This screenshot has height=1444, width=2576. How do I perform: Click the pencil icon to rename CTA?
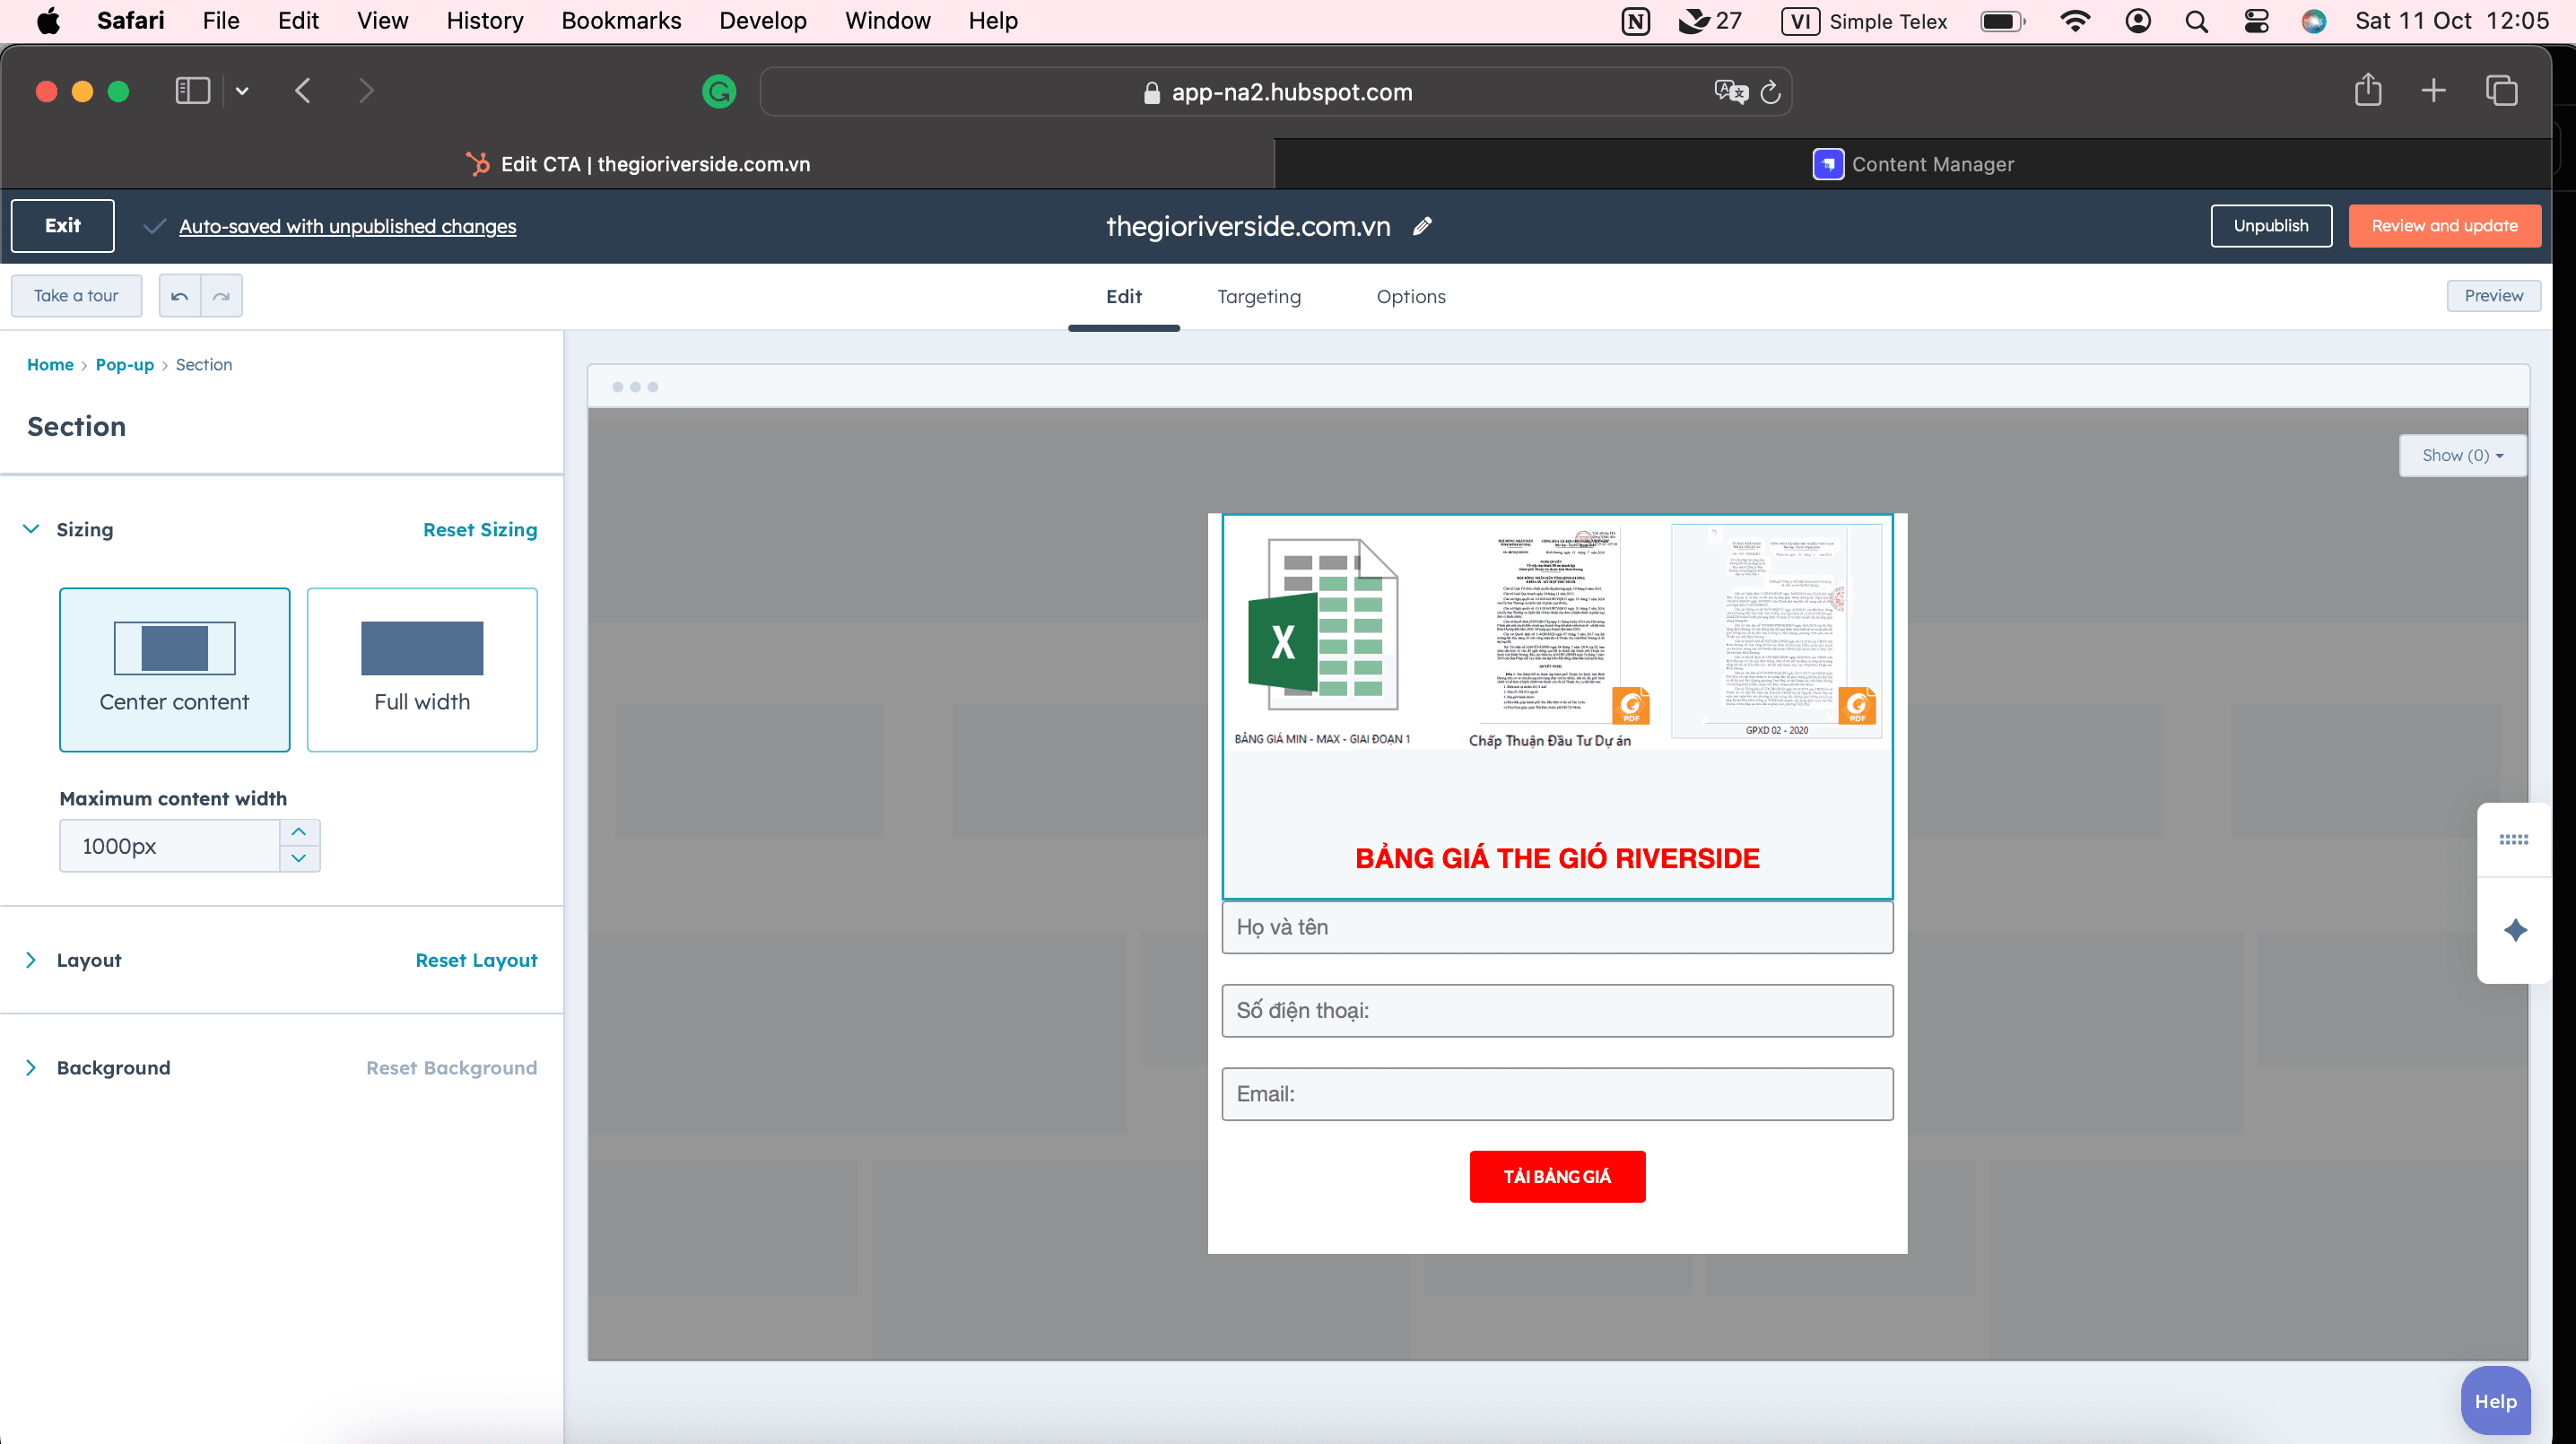(x=1422, y=227)
